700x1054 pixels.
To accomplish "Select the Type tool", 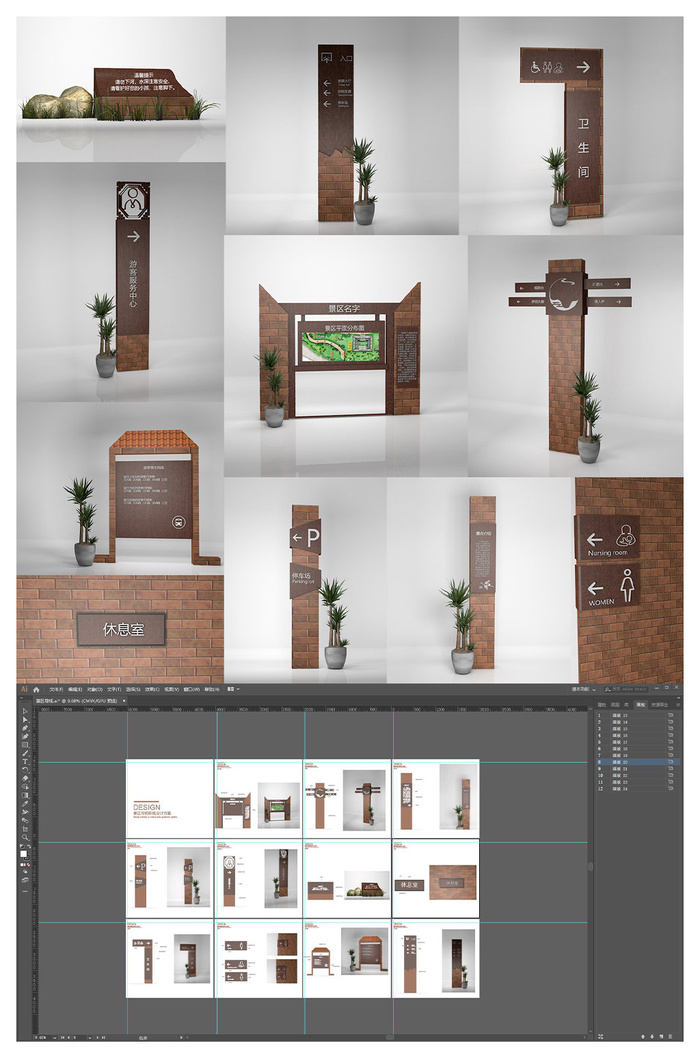I will [x=25, y=762].
